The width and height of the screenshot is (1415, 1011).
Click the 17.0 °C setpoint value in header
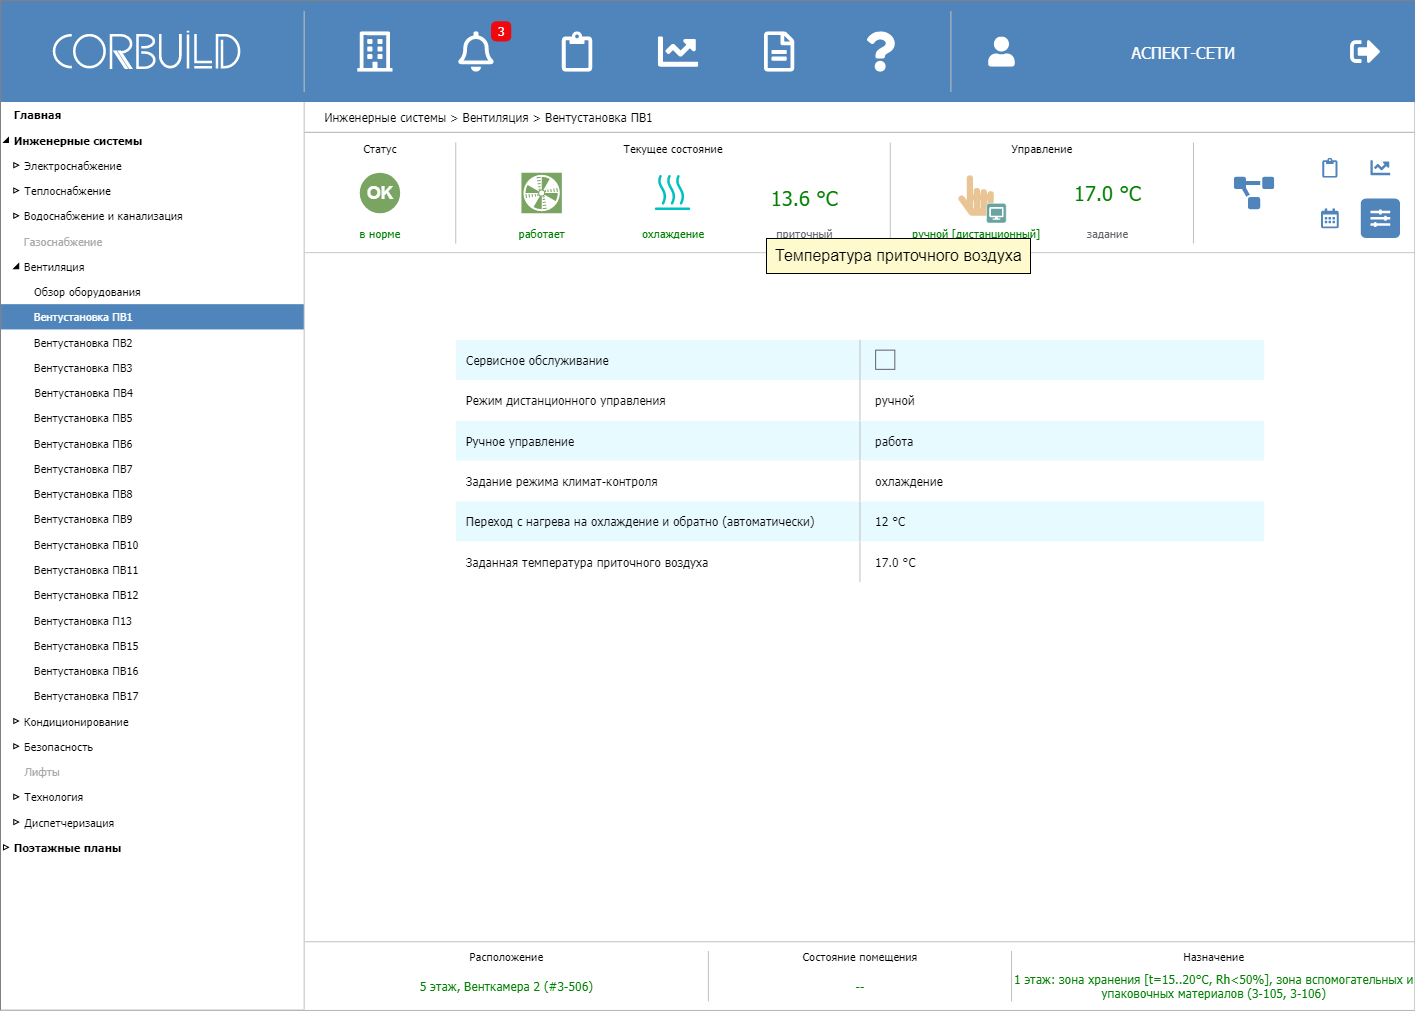coord(1107,194)
